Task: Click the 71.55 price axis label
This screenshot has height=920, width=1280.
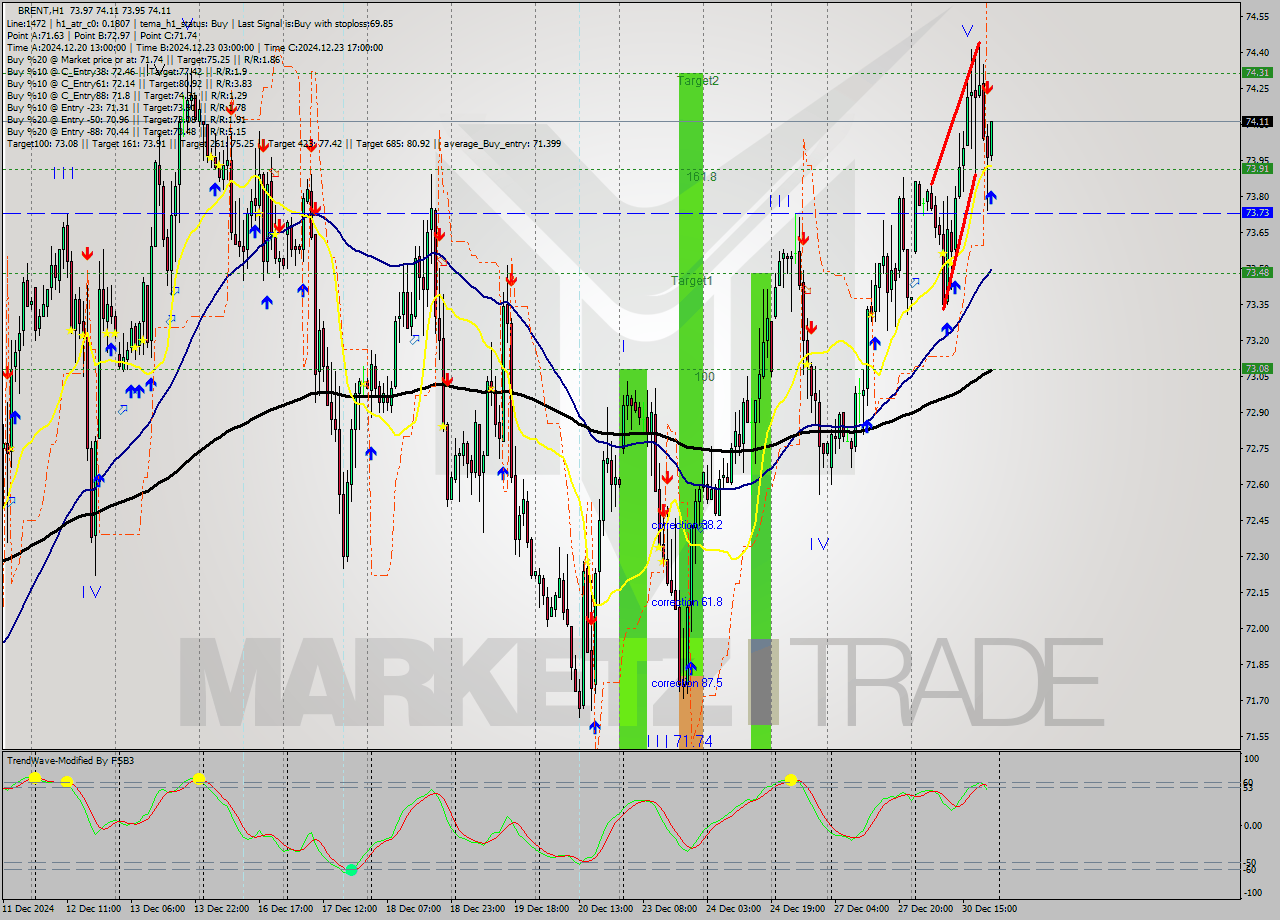Action: pos(1257,736)
